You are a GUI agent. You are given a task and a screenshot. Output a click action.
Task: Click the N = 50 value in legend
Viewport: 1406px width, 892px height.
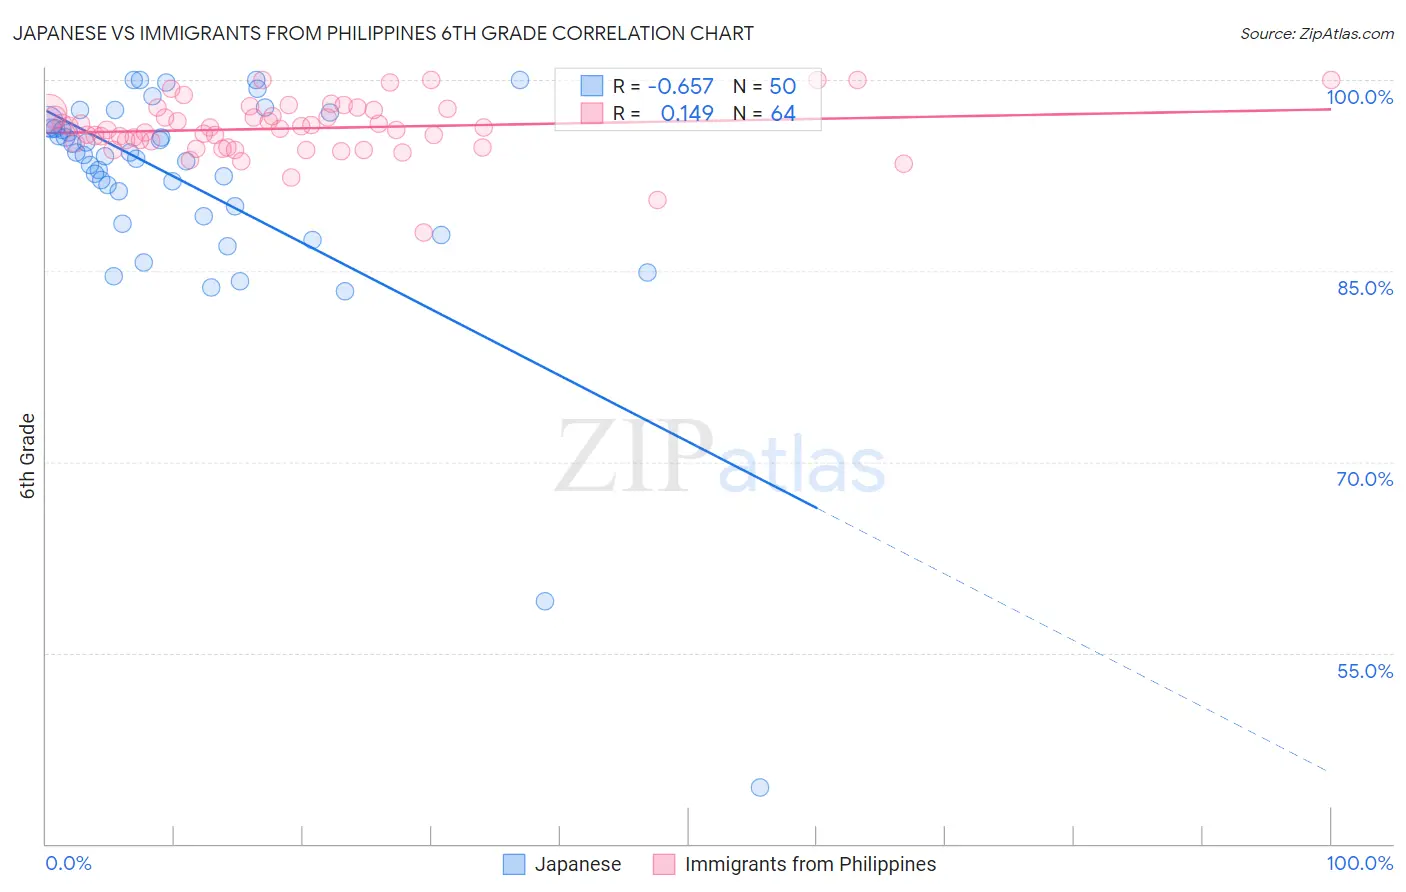[764, 86]
